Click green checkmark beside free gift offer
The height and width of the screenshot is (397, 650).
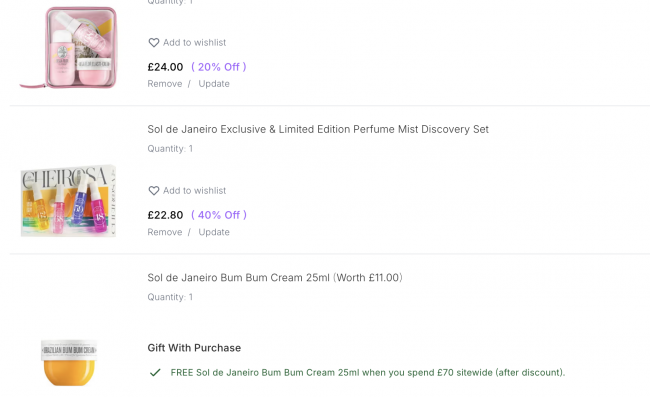coord(155,373)
